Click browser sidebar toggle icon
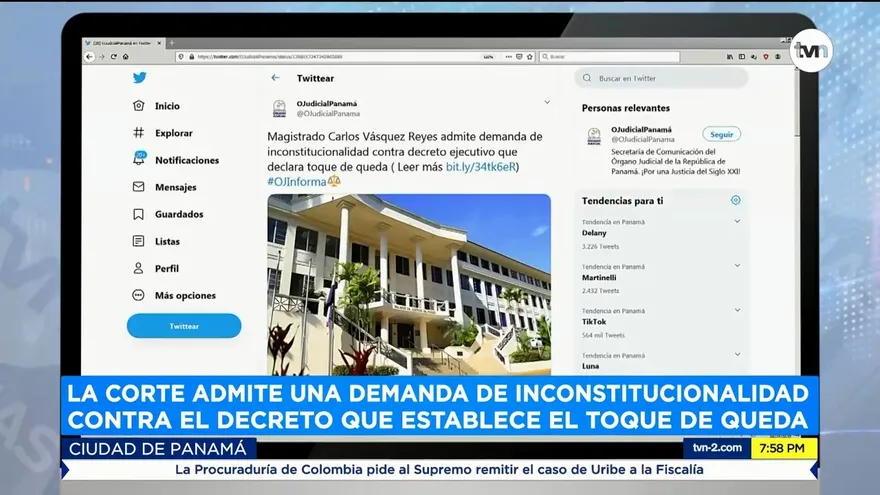Screen dimensions: 880x495 pyautogui.click(x=741, y=57)
